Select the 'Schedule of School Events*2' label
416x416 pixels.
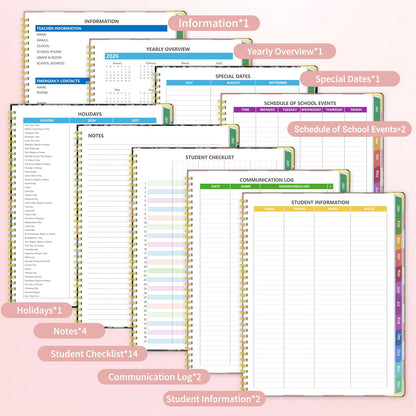[x=349, y=129]
